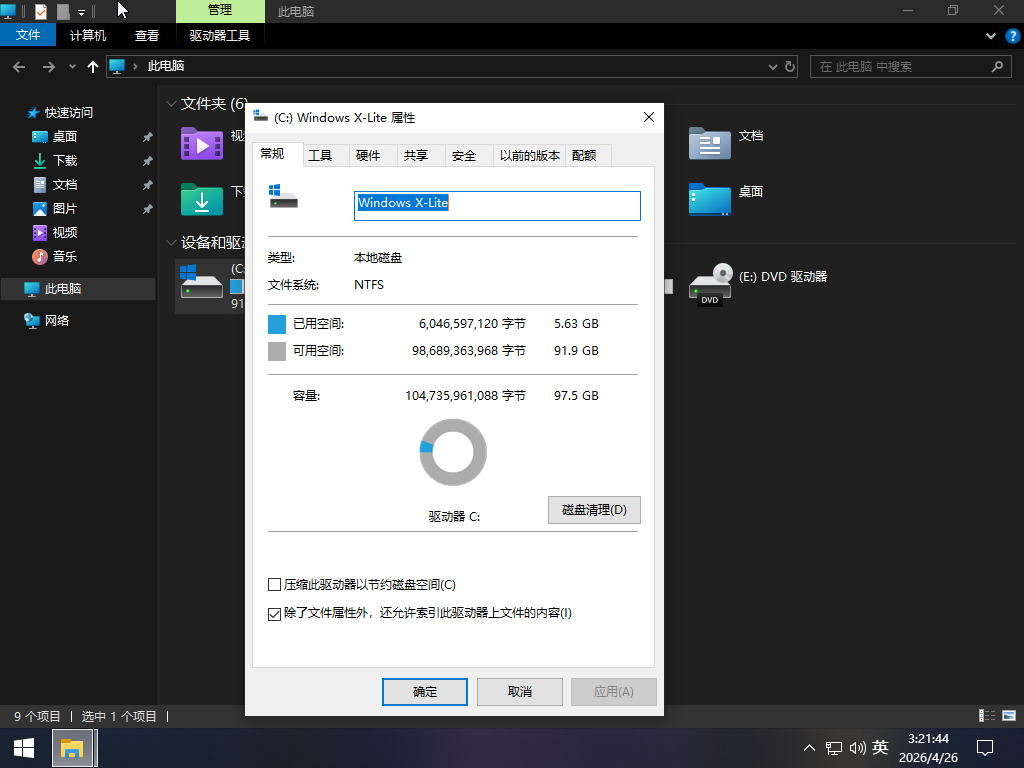The width and height of the screenshot is (1024, 768).
Task: Click the Windows X-Lite volume label field
Action: coord(497,206)
